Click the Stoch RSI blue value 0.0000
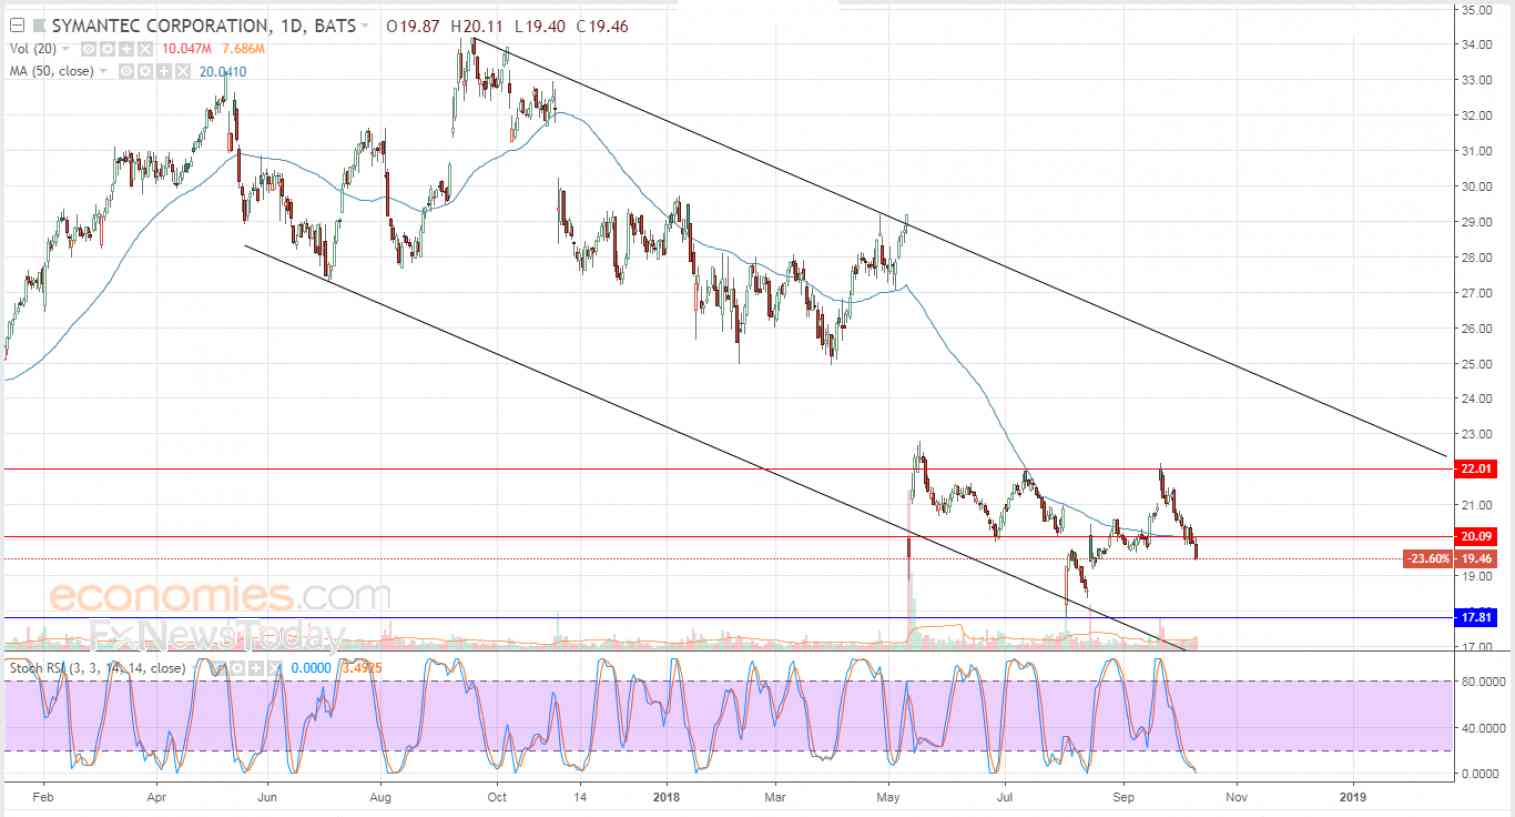The image size is (1515, 817). click(x=310, y=668)
